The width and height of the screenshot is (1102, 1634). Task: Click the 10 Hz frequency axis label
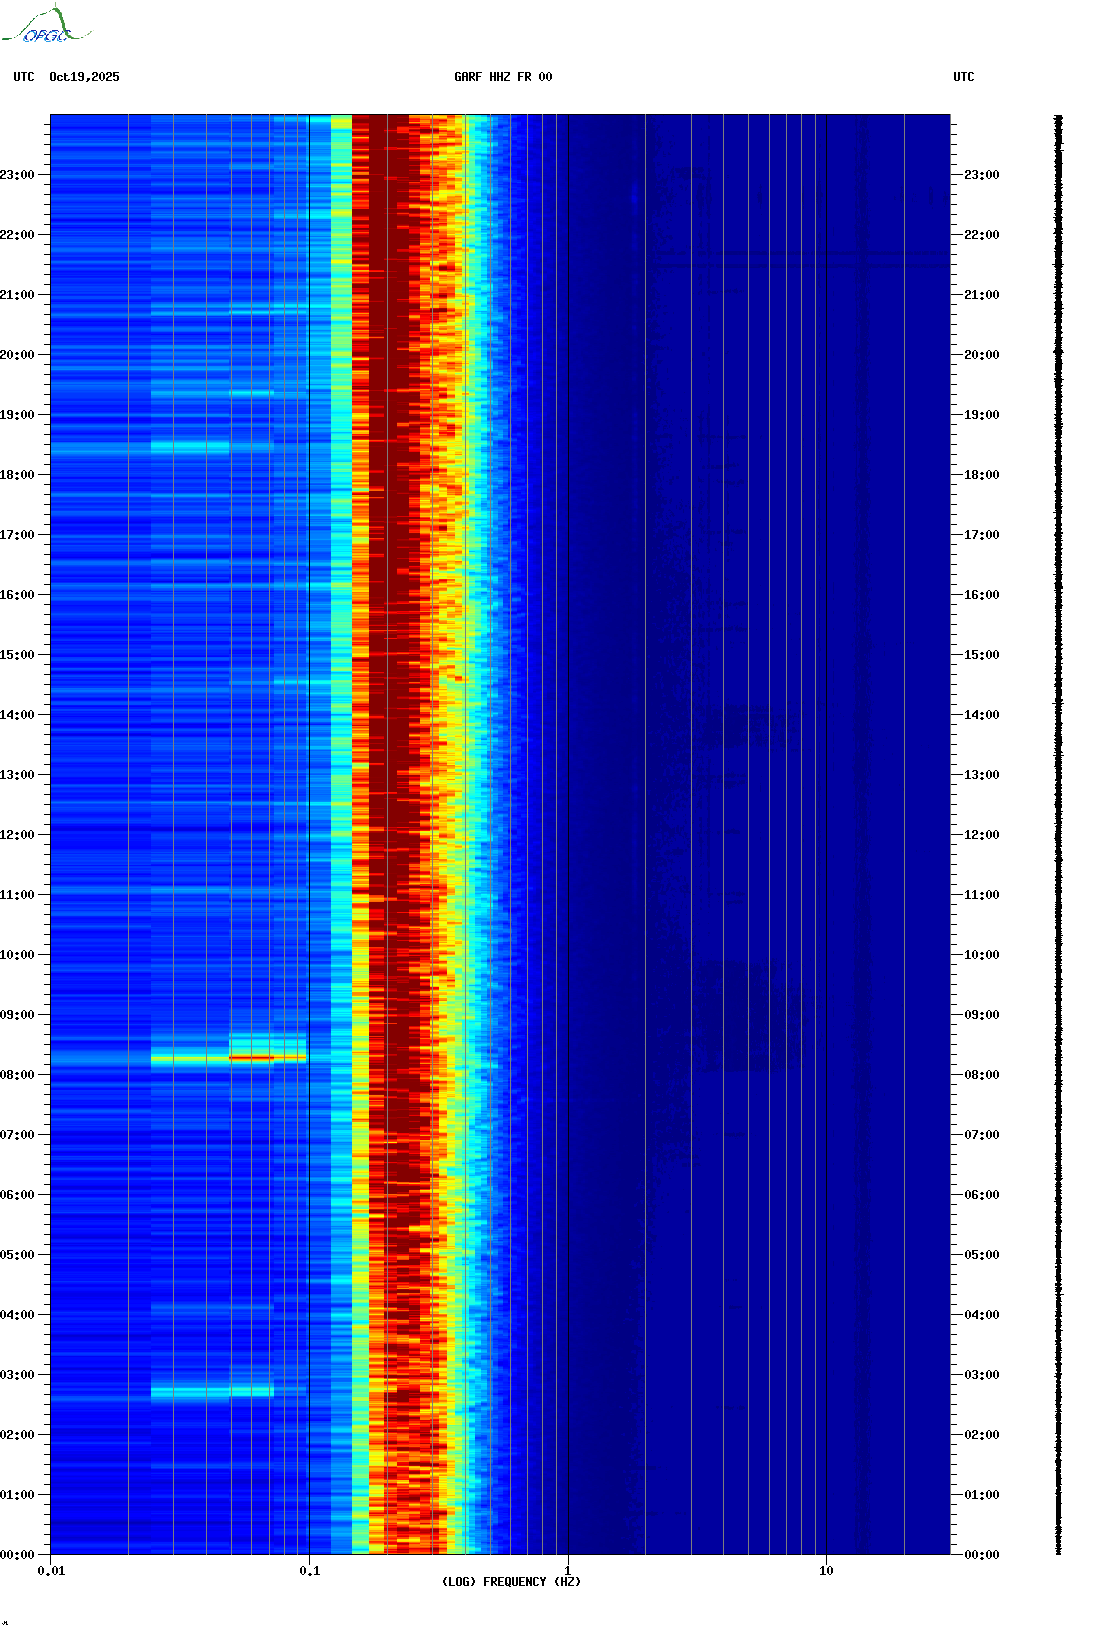[826, 1571]
